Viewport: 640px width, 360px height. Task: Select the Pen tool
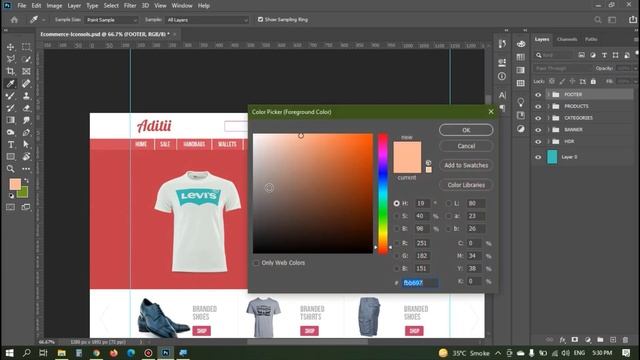tap(26, 133)
